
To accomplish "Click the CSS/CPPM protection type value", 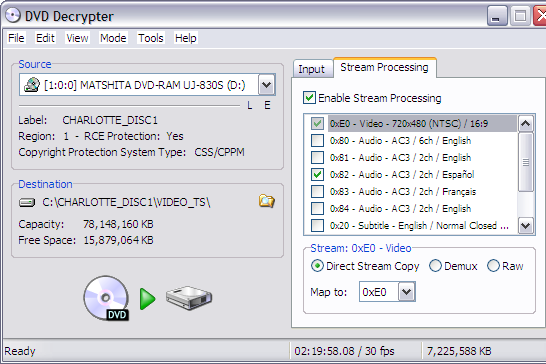I will (219, 152).
